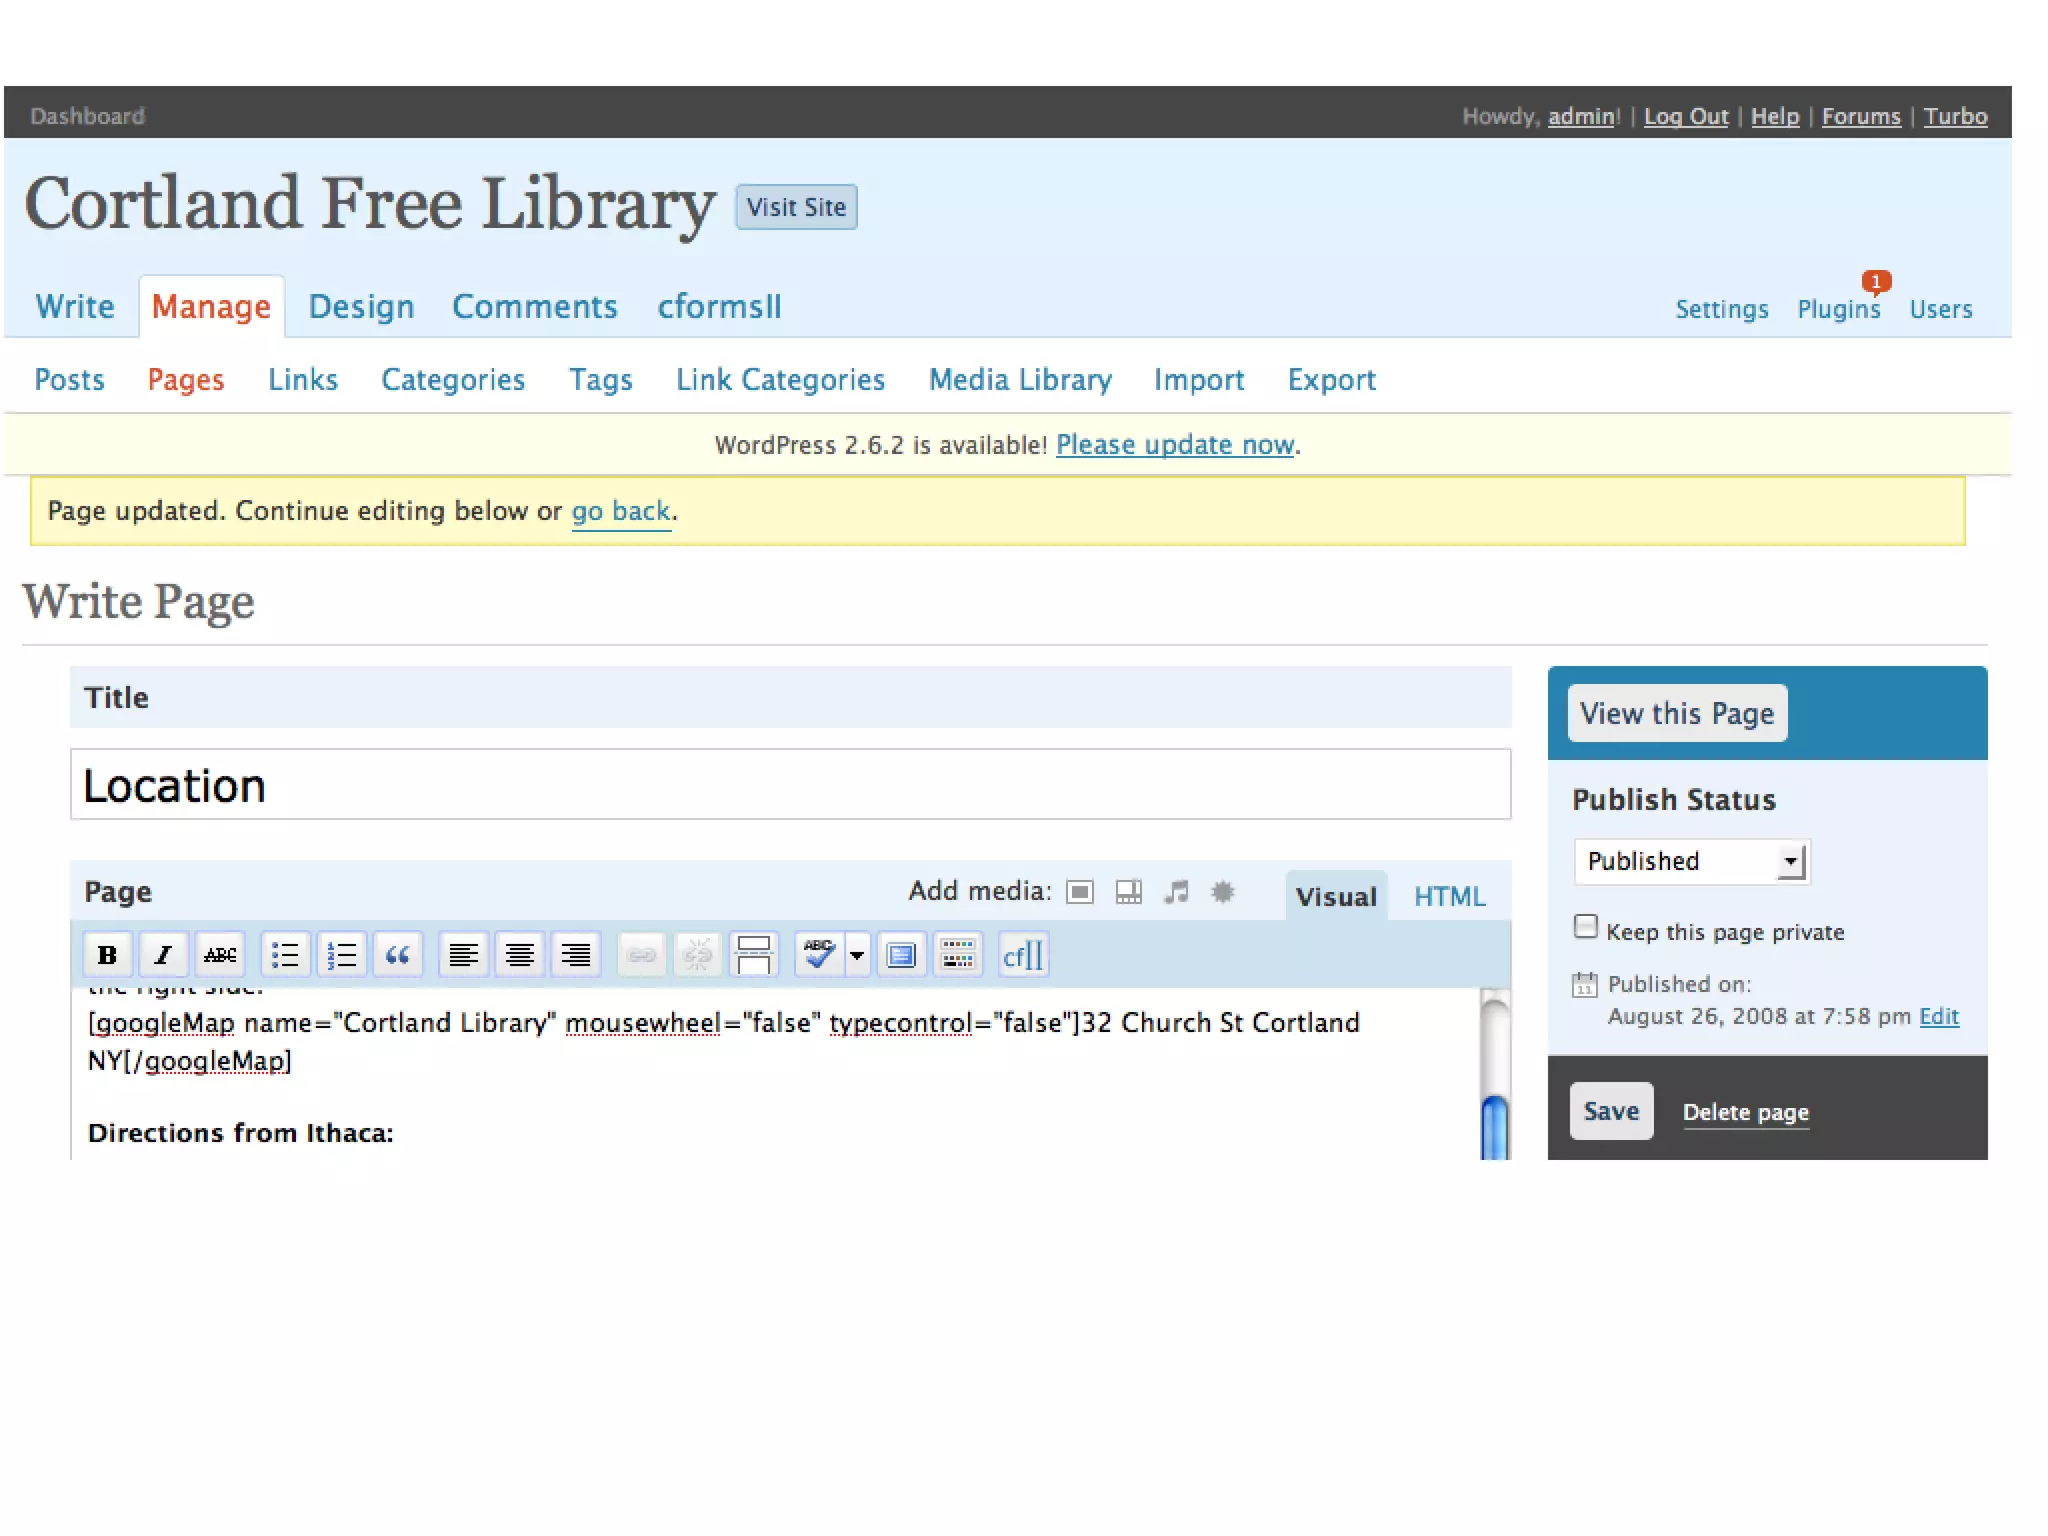Align text right
Screen dimensions: 2048x1536
click(576, 955)
